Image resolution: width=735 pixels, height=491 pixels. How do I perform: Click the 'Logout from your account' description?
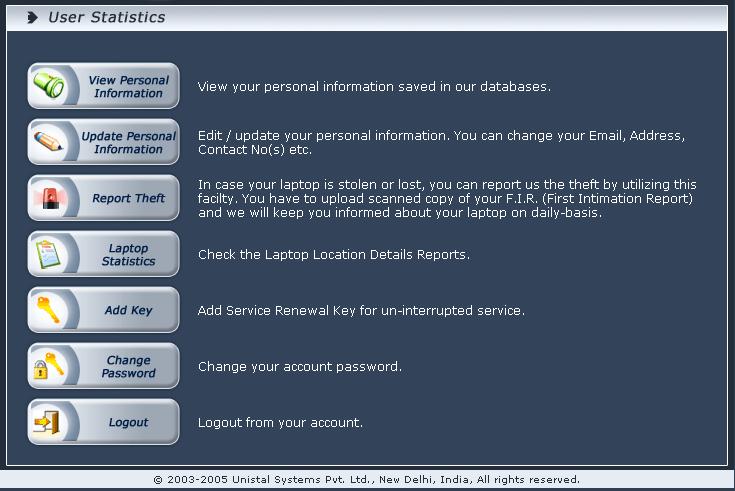click(280, 423)
